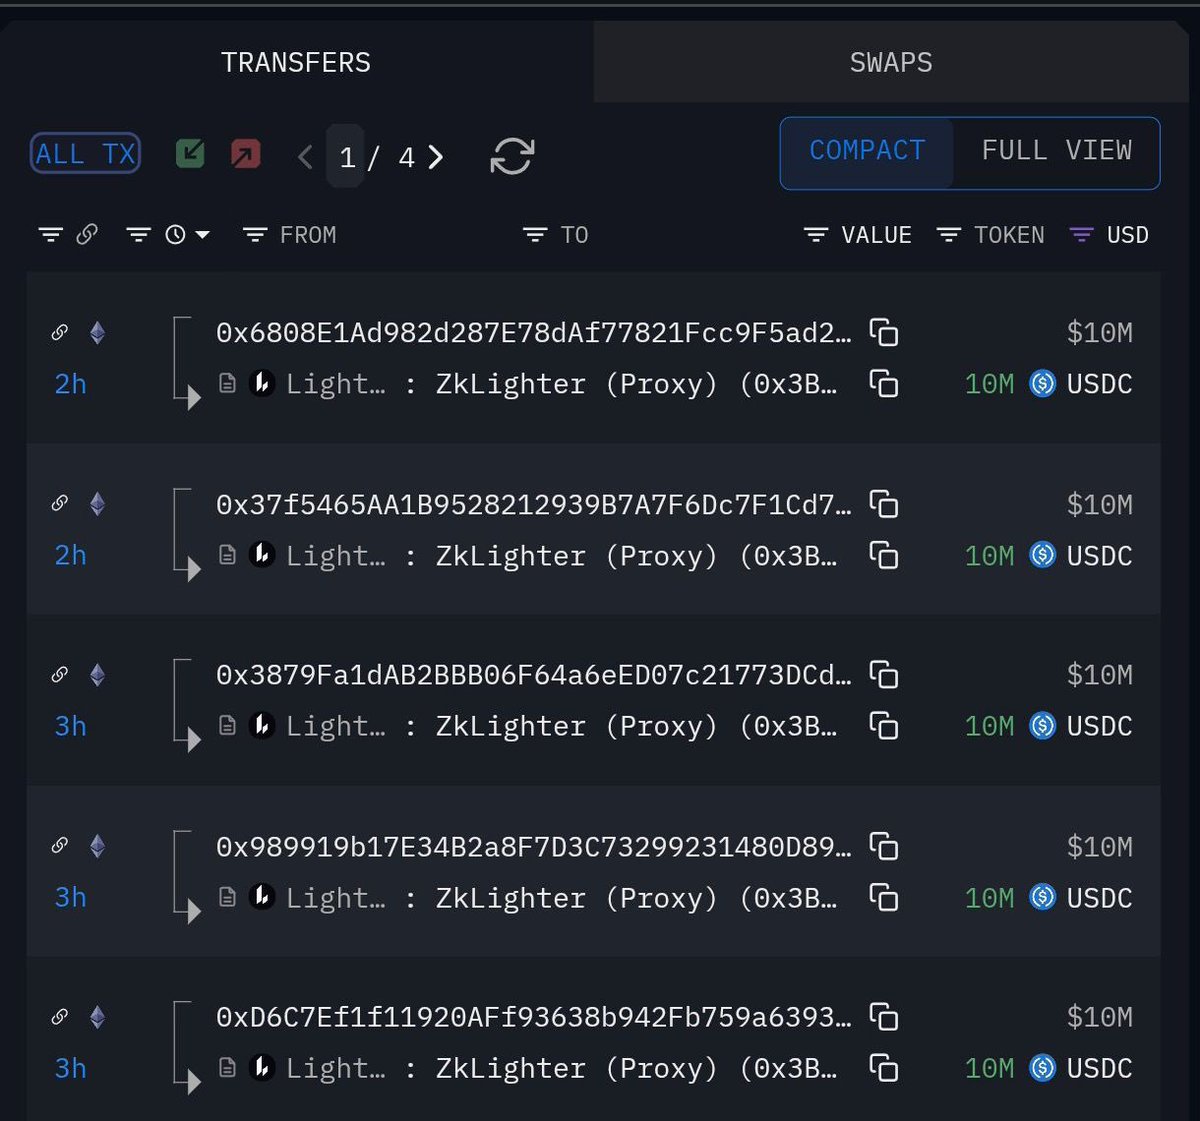Open the VALUE column filter
This screenshot has height=1121, width=1200.
(816, 235)
